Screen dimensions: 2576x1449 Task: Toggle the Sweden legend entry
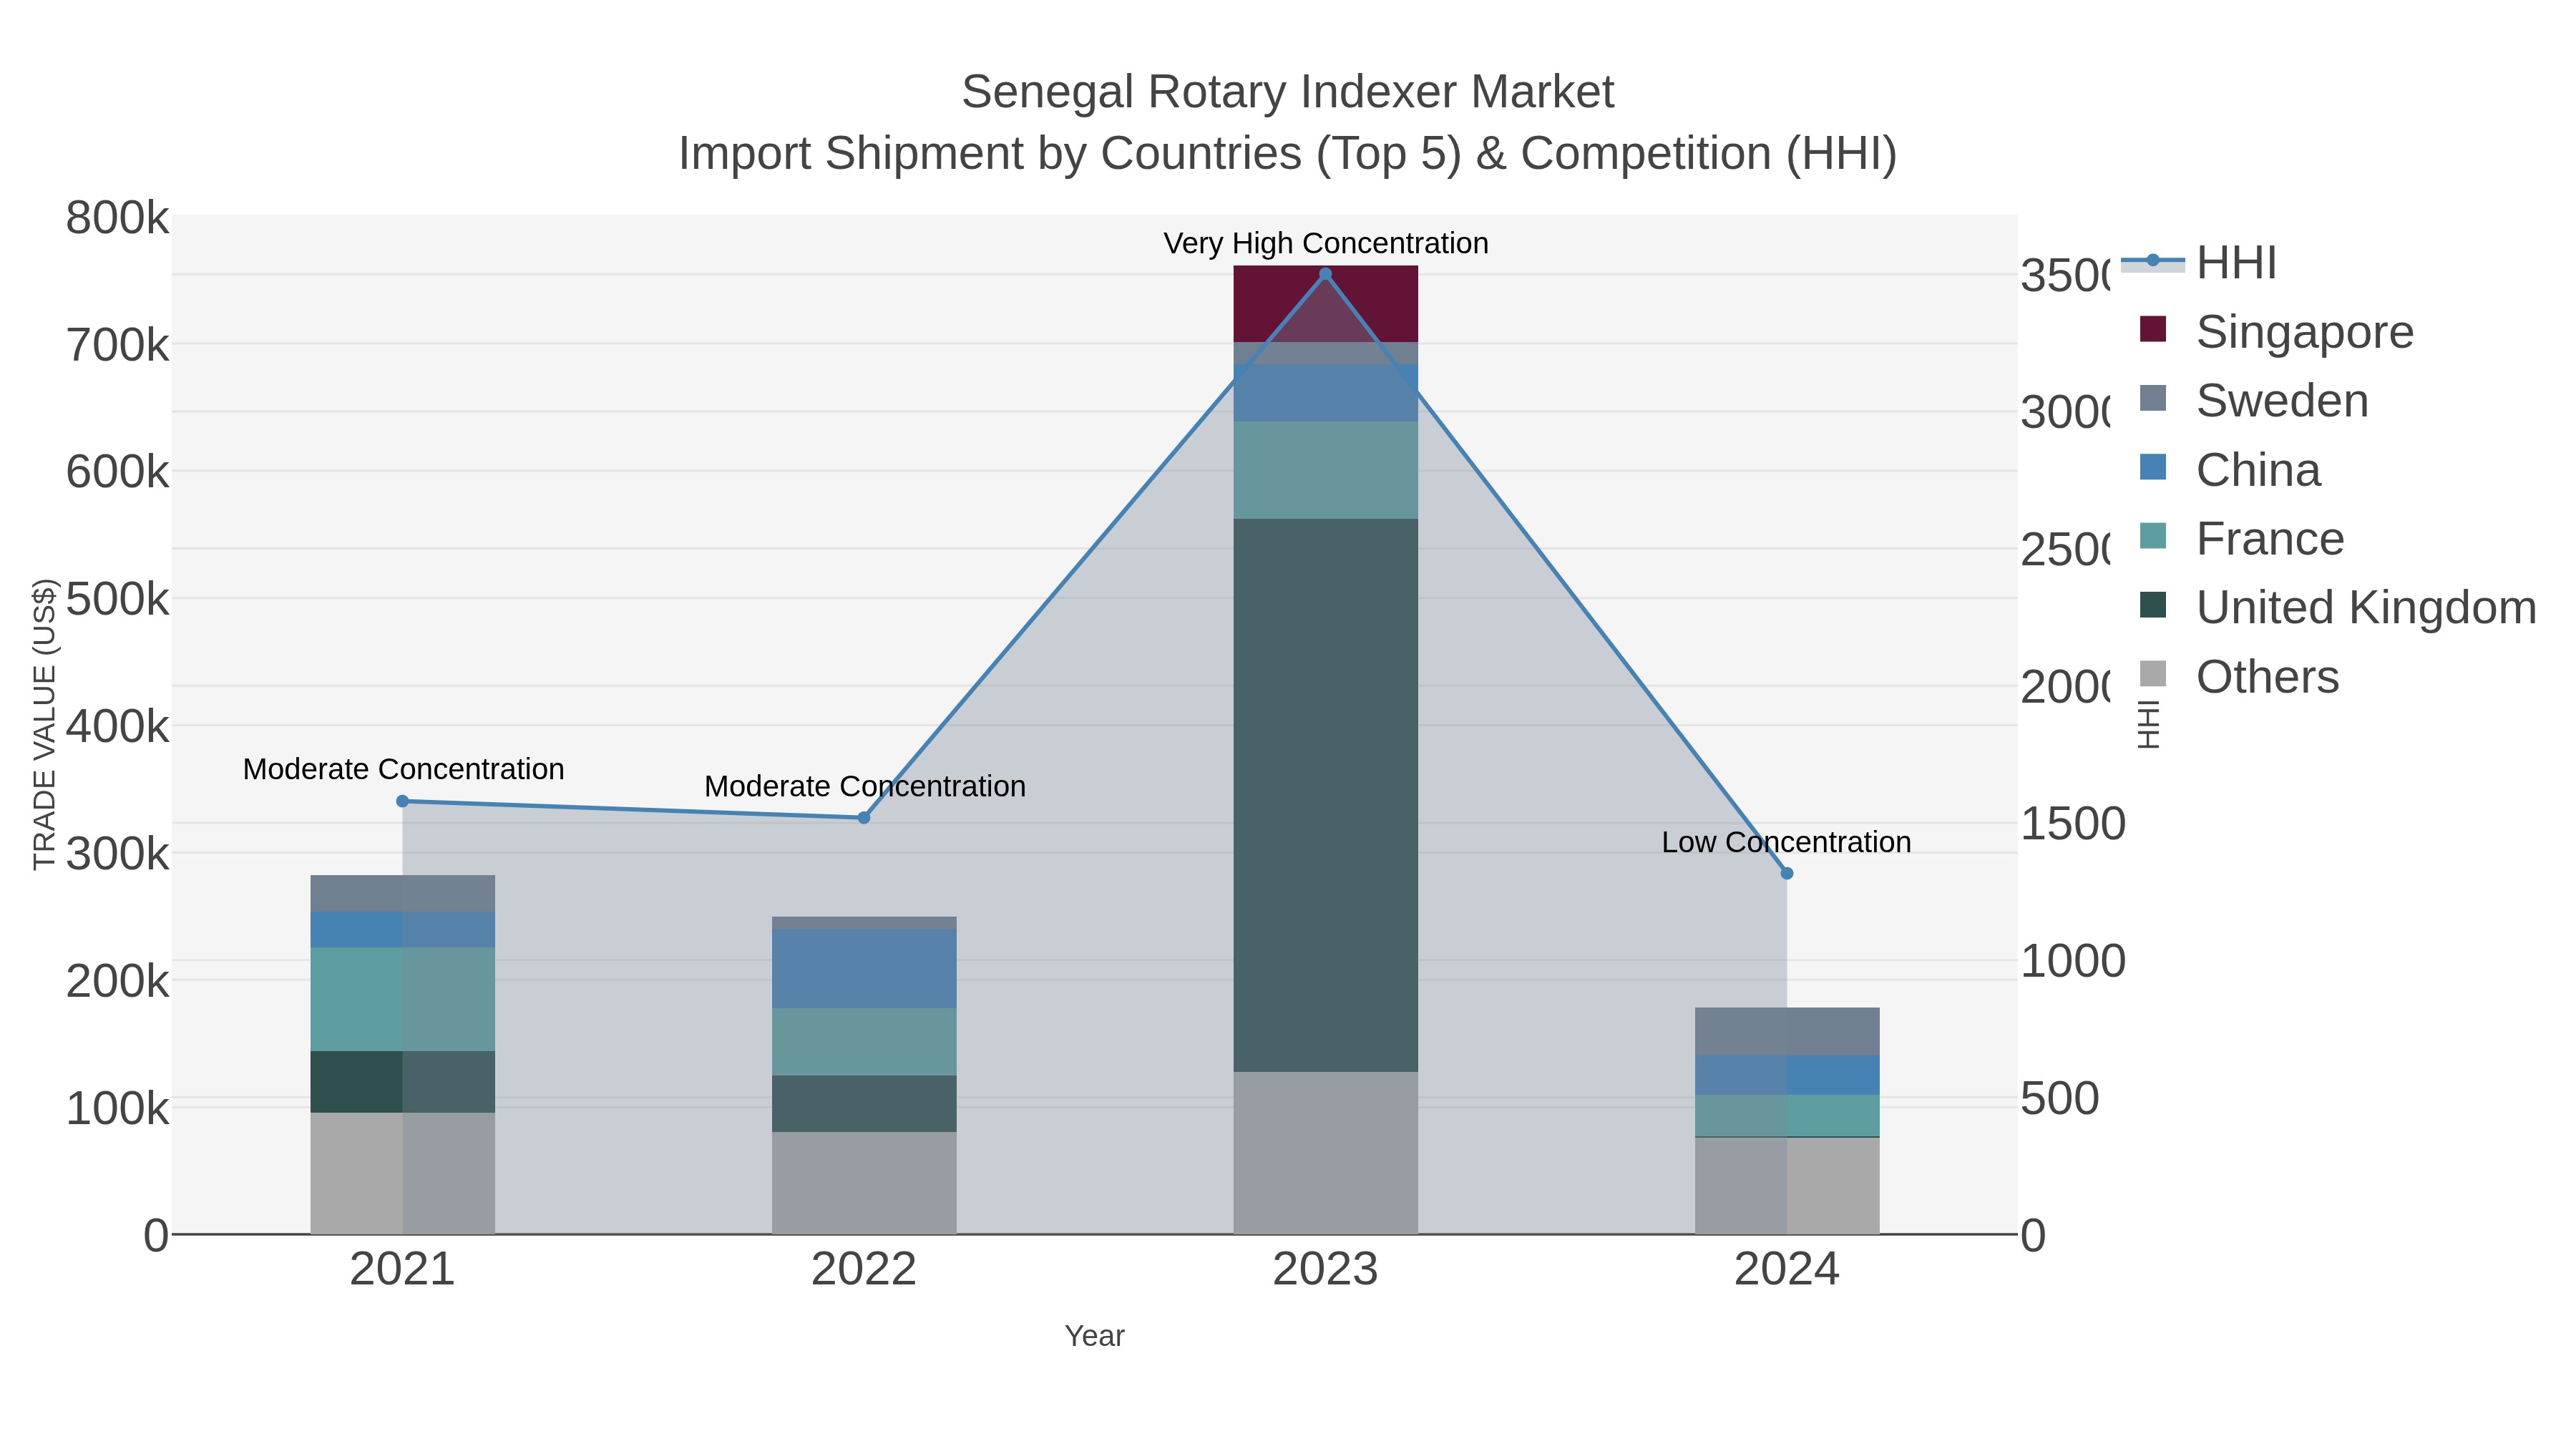coord(2254,401)
